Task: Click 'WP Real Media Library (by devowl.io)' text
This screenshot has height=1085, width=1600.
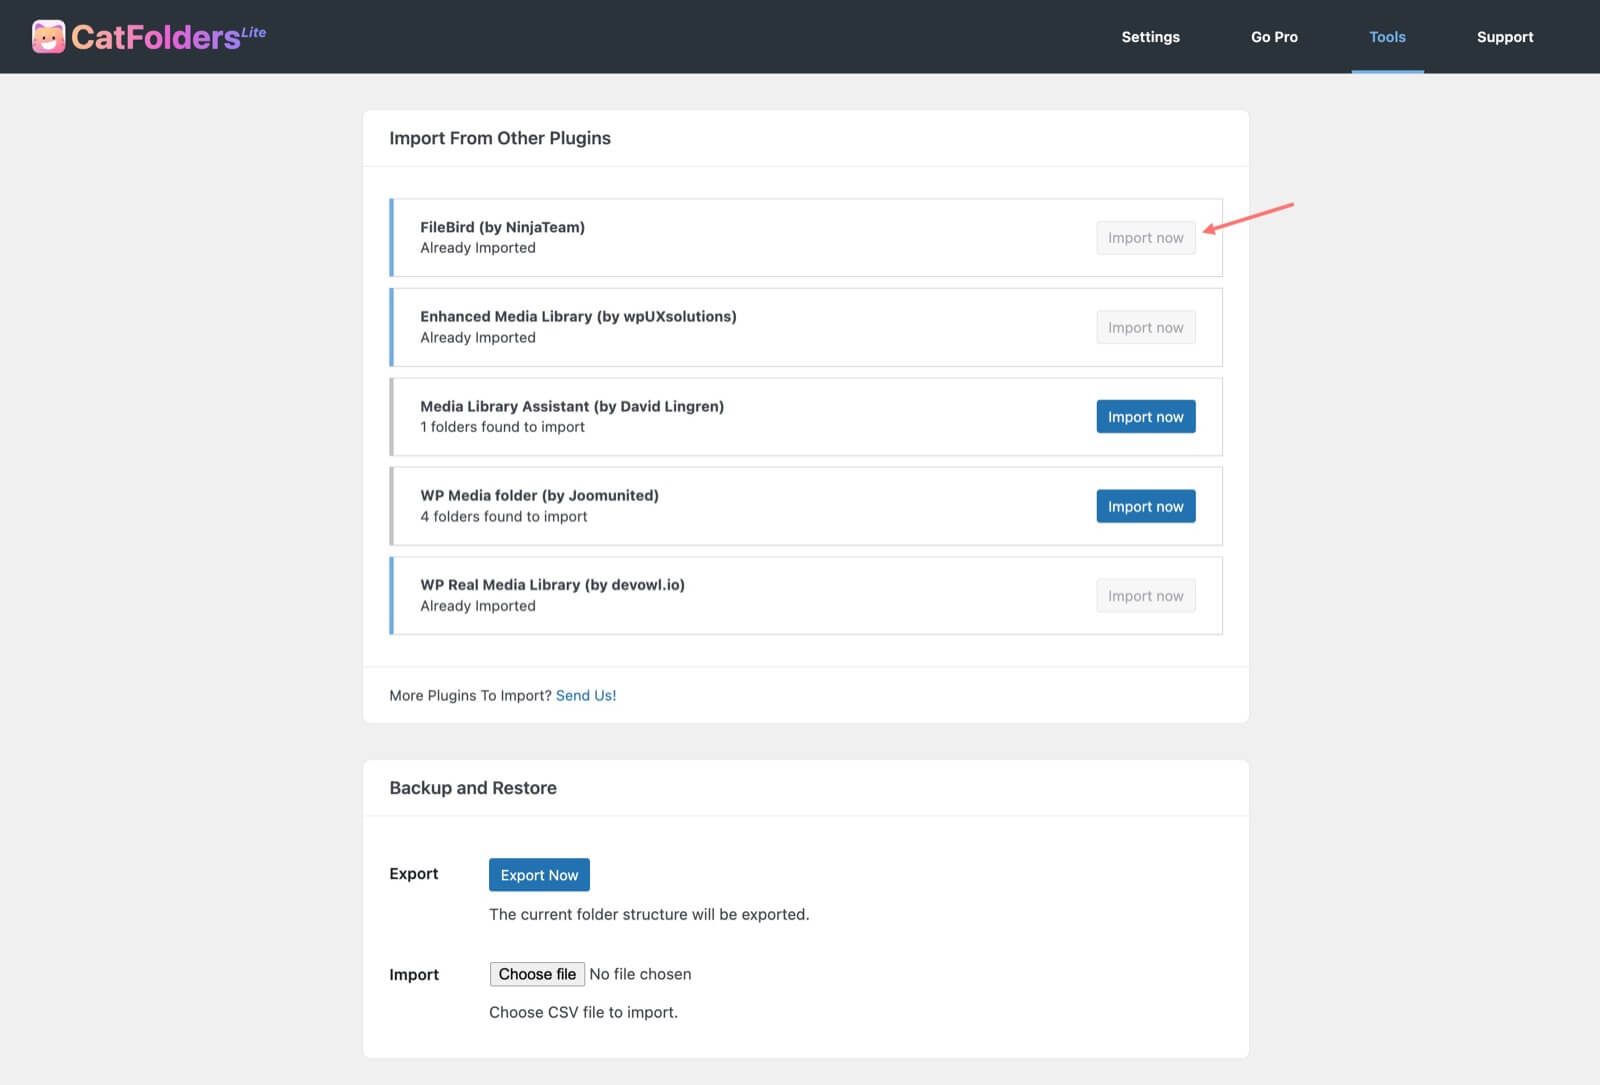Action: (x=552, y=585)
